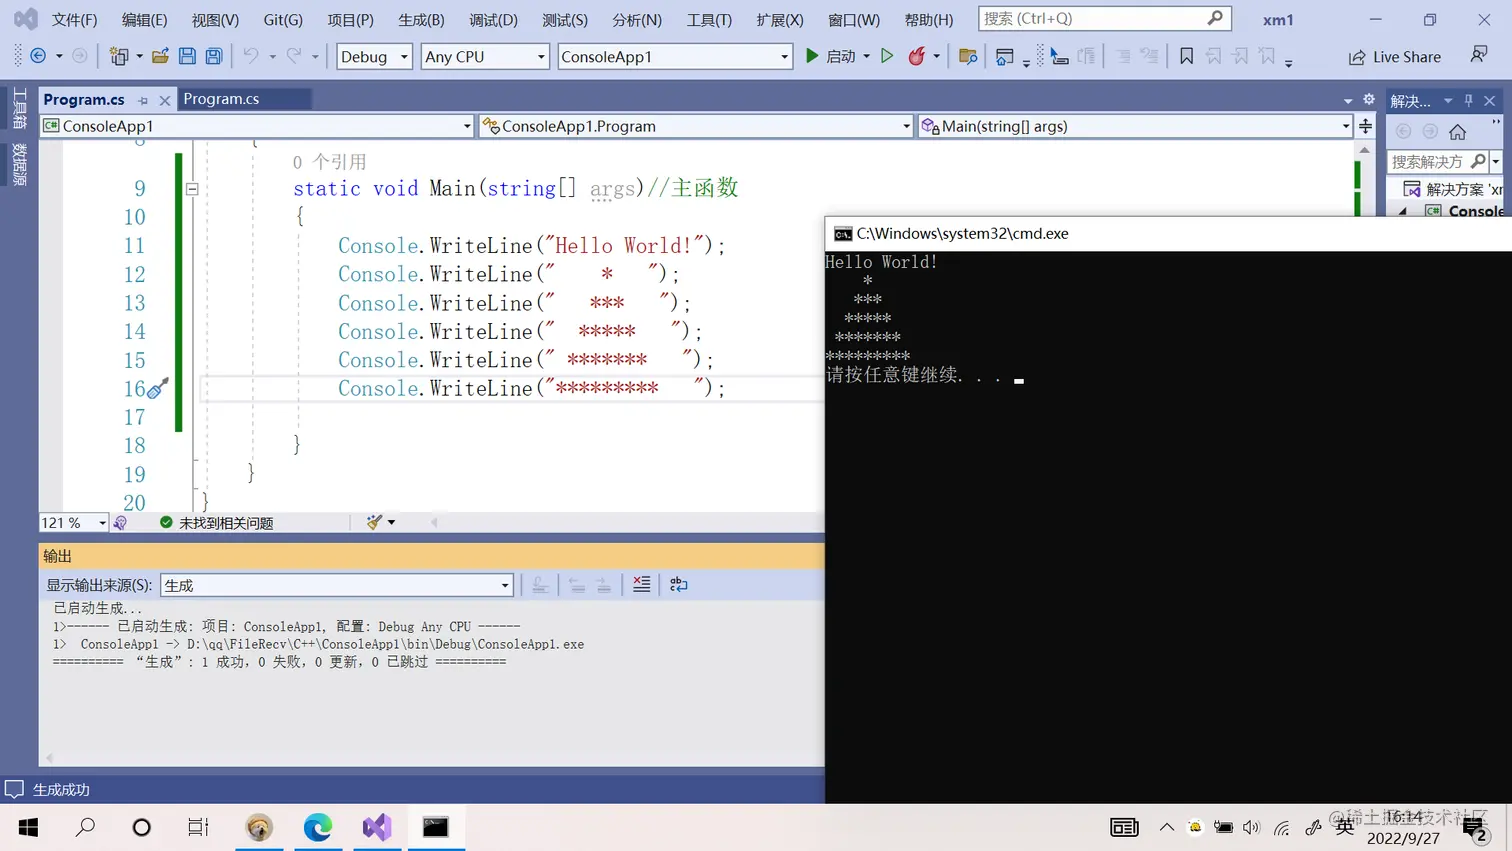Screen dimensions: 1512x851
Task: Click the redo arrow icon
Action: pos(294,56)
